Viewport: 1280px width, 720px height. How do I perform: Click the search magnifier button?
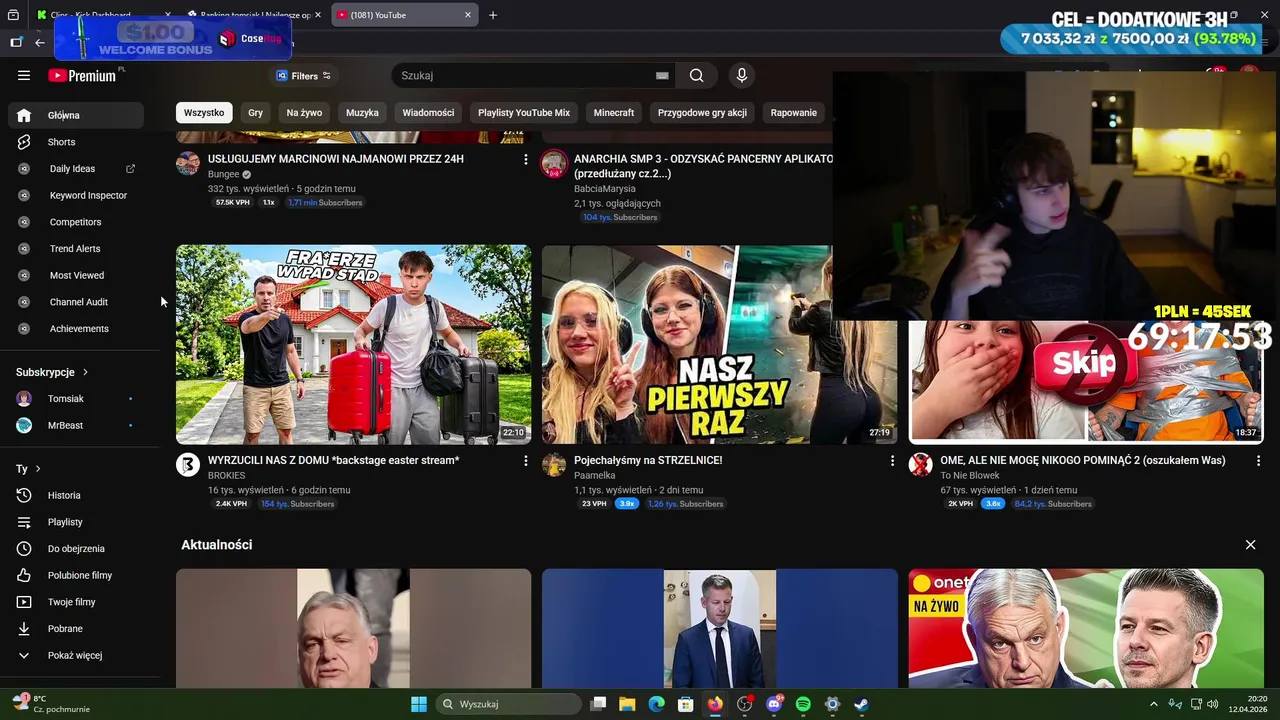tap(696, 75)
